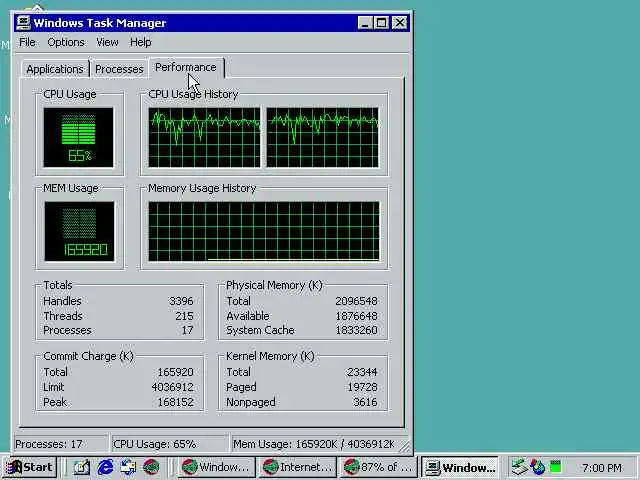640x480 pixels.
Task: Click status bar 'Processes: 17'
Action: pyautogui.click(x=60, y=444)
